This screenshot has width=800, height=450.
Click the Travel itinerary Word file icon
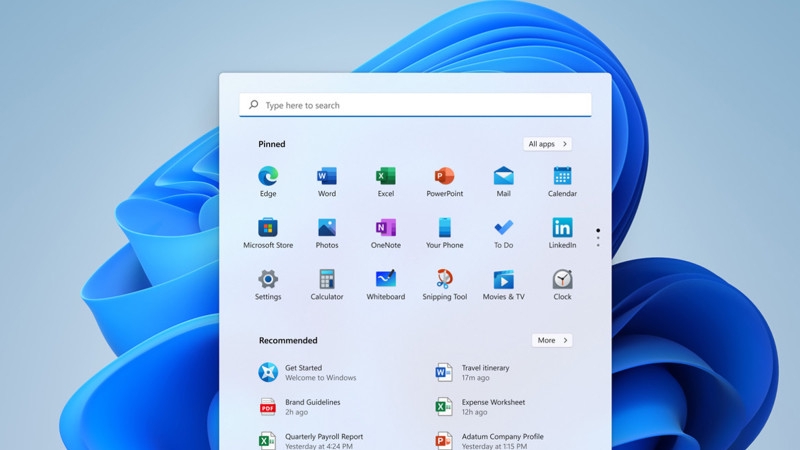pyautogui.click(x=444, y=372)
